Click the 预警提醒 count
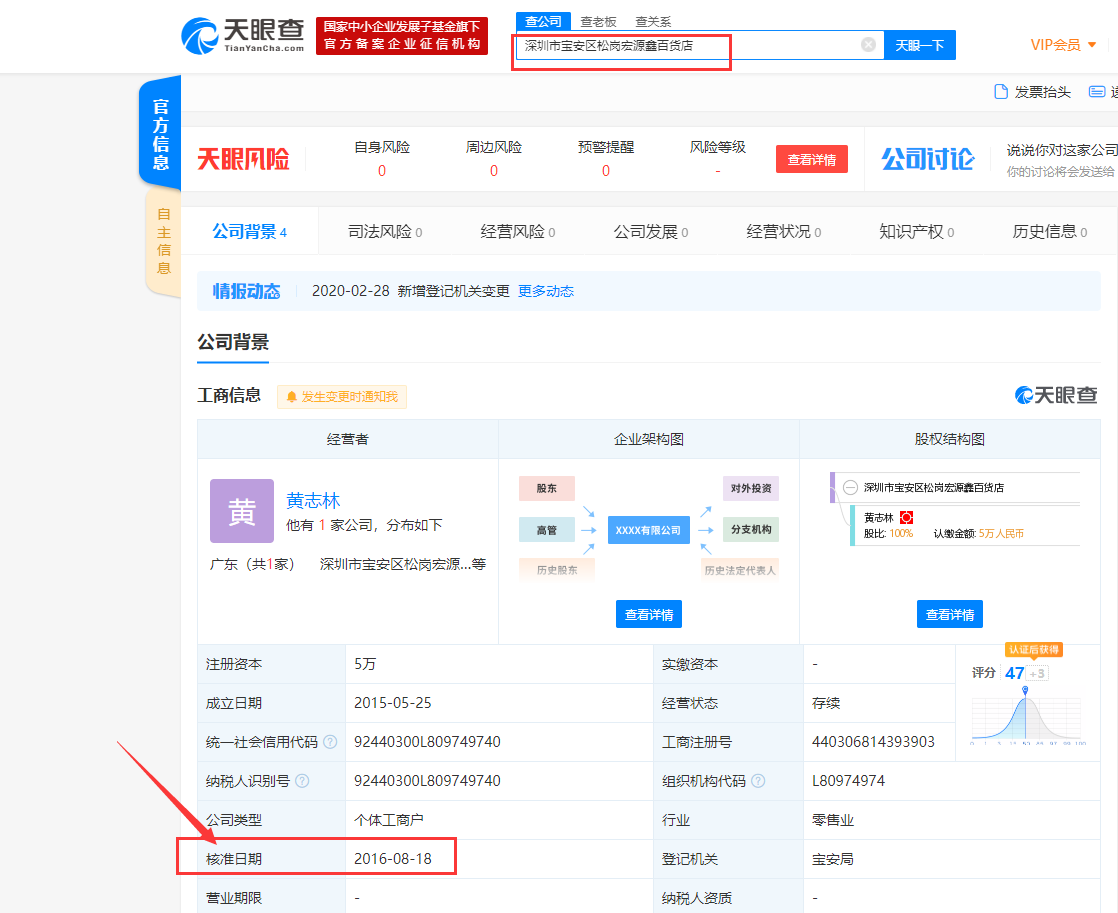1118x913 pixels. (606, 171)
